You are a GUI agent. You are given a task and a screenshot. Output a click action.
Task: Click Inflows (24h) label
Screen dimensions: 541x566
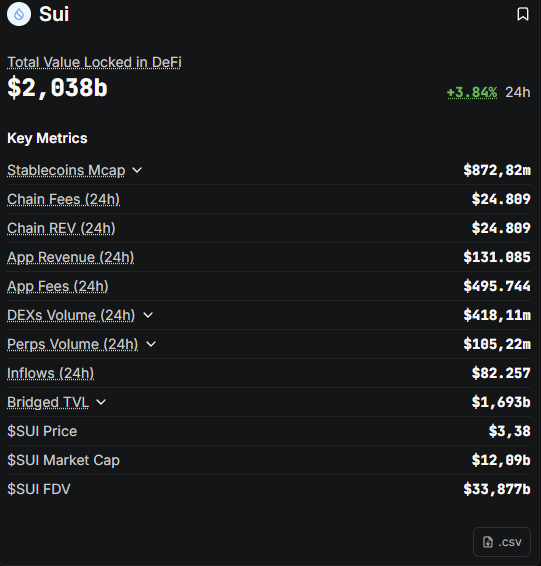click(51, 373)
